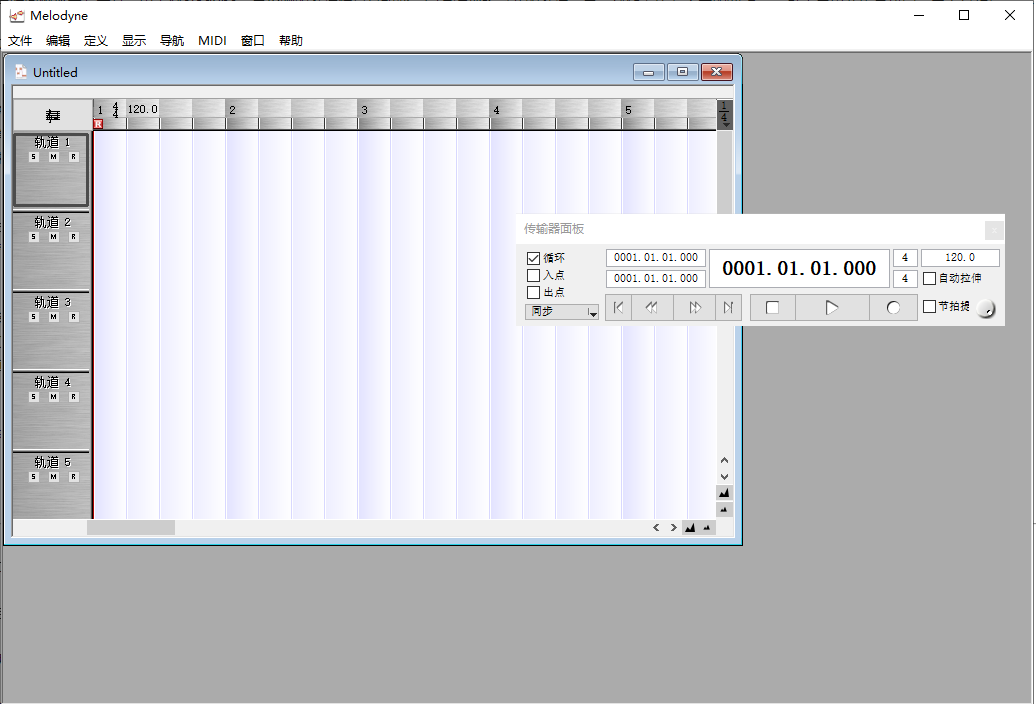Image resolution: width=1036 pixels, height=704 pixels.
Task: Click the loop end position field
Action: [655, 279]
